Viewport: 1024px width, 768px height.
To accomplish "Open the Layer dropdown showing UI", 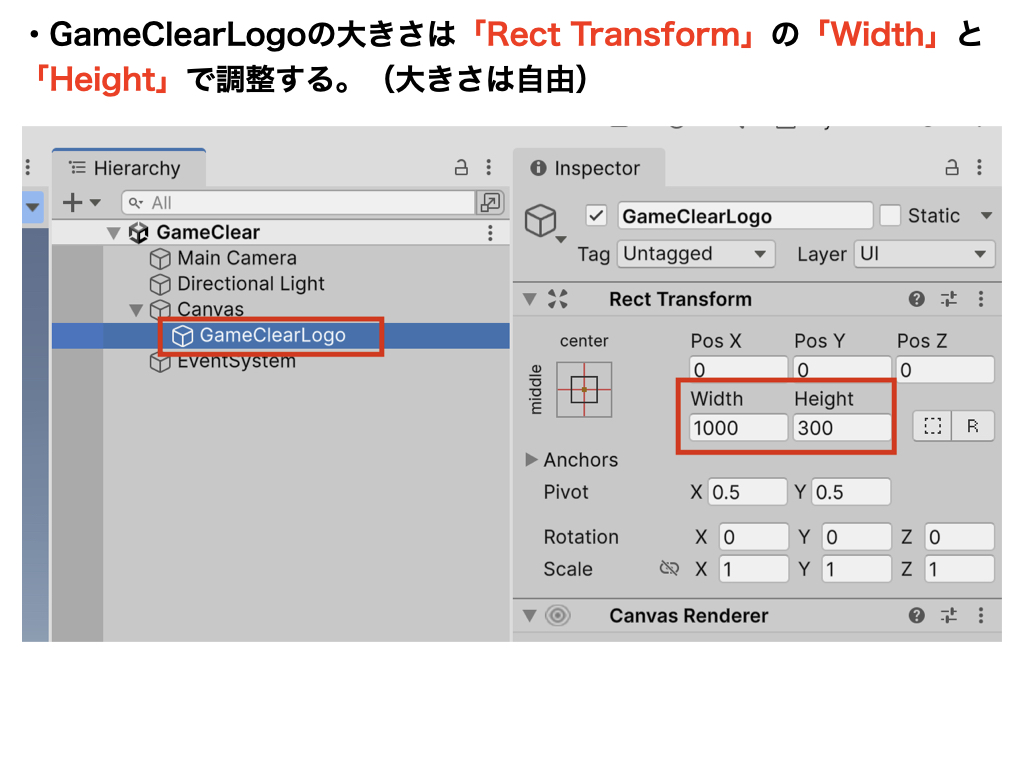I will click(x=924, y=254).
